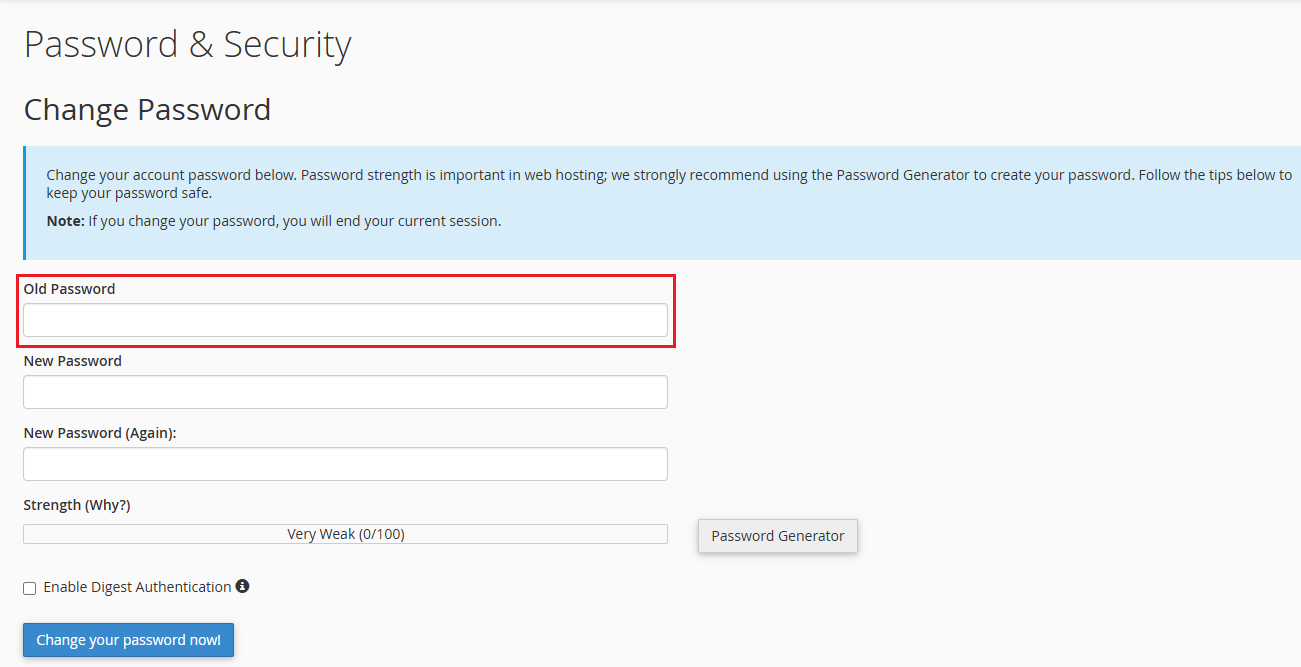Click the Old Password label

tap(69, 289)
